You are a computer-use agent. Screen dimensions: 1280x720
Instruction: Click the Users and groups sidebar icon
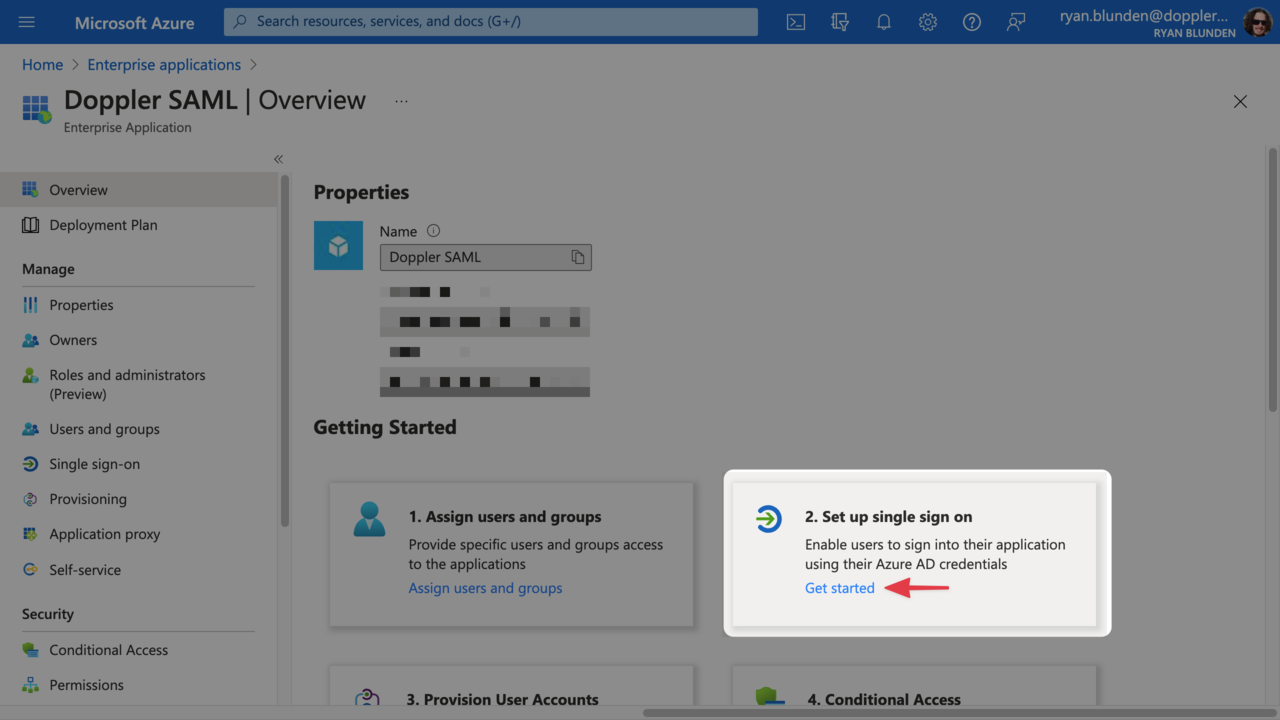[30, 429]
